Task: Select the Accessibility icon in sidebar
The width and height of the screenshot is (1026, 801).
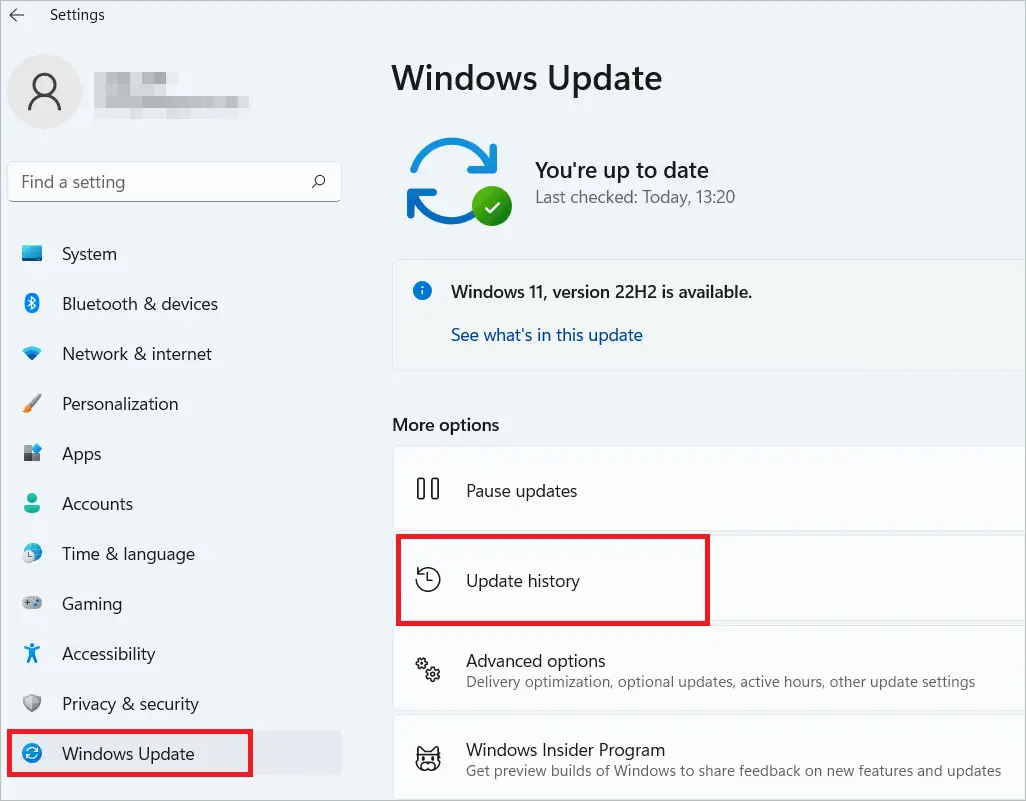Action: click(x=31, y=654)
